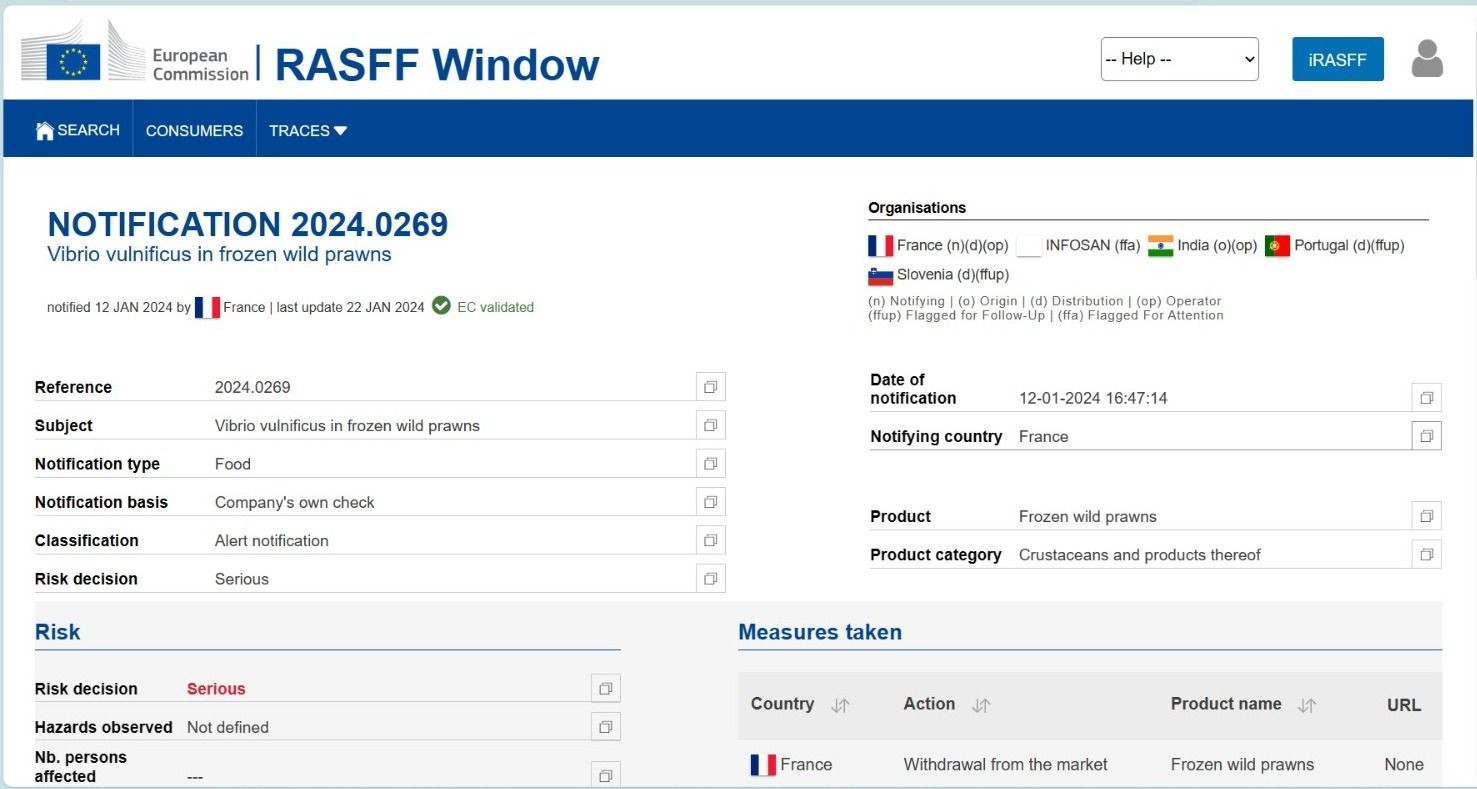
Task: Copy the Reference field value
Action: (710, 387)
